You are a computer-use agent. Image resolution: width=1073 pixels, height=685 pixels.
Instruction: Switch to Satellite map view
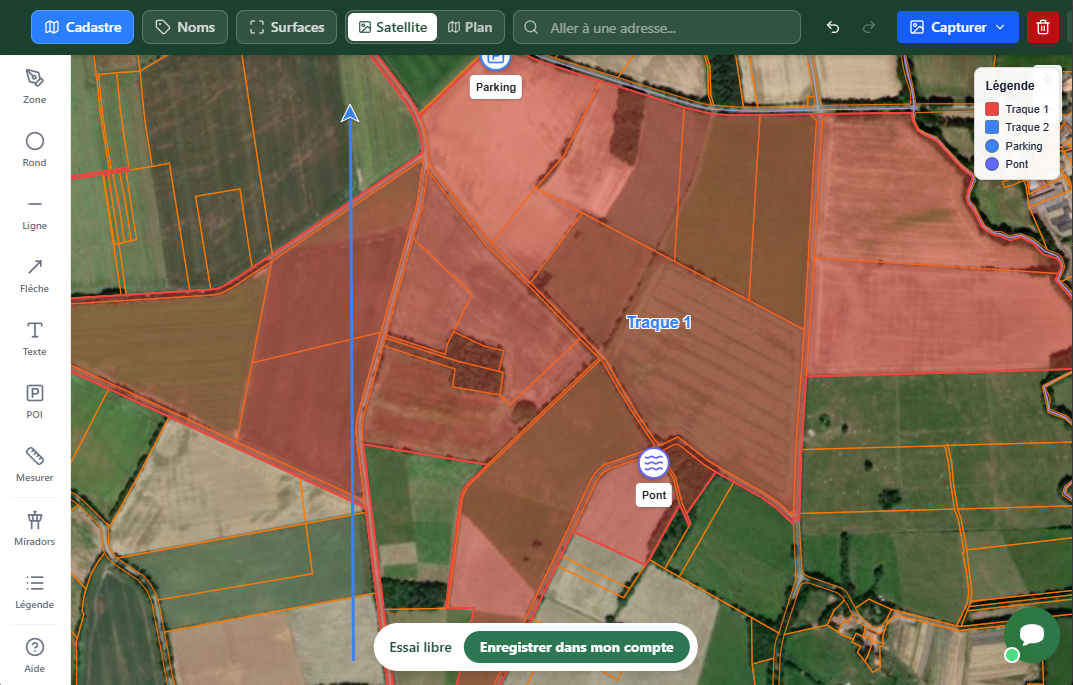(393, 27)
